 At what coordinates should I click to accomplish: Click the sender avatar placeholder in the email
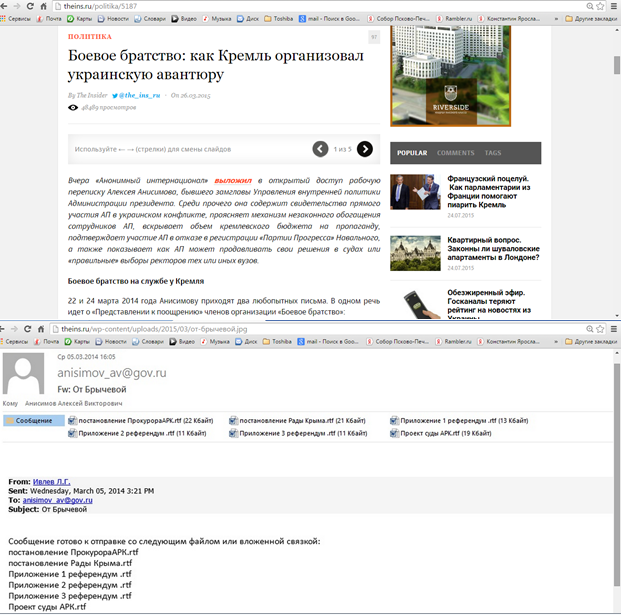tap(23, 373)
